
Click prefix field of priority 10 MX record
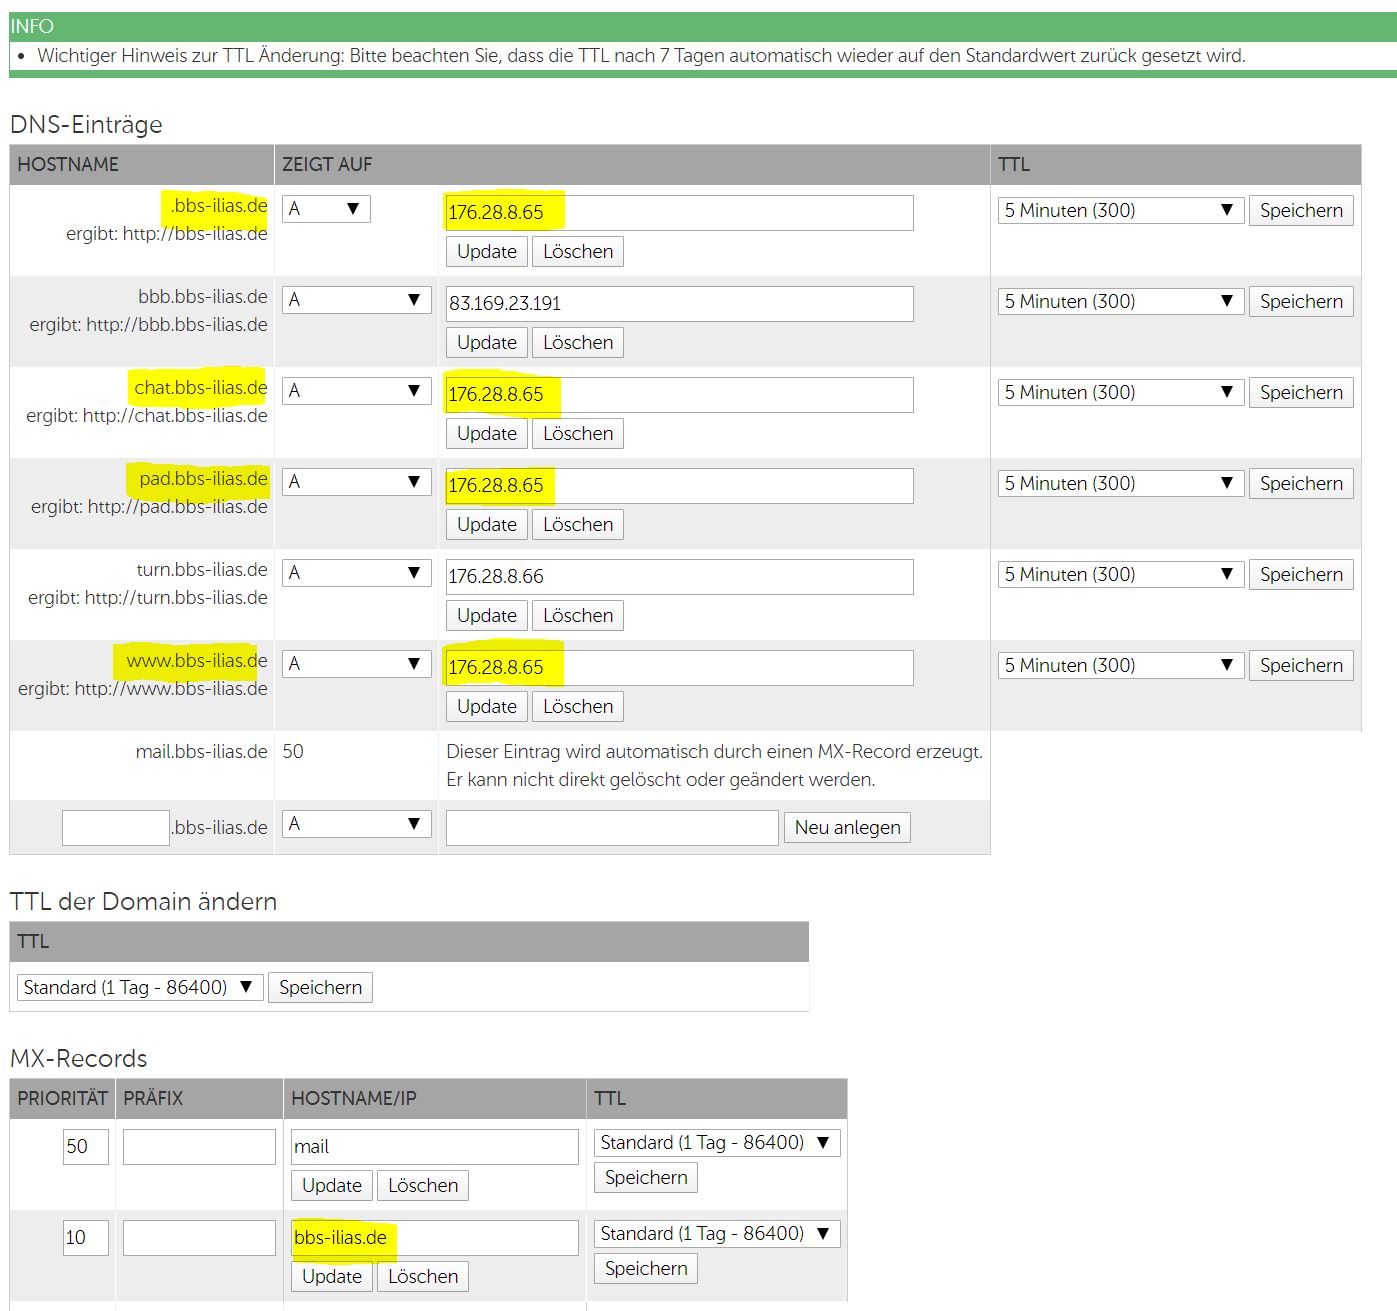click(x=199, y=1238)
